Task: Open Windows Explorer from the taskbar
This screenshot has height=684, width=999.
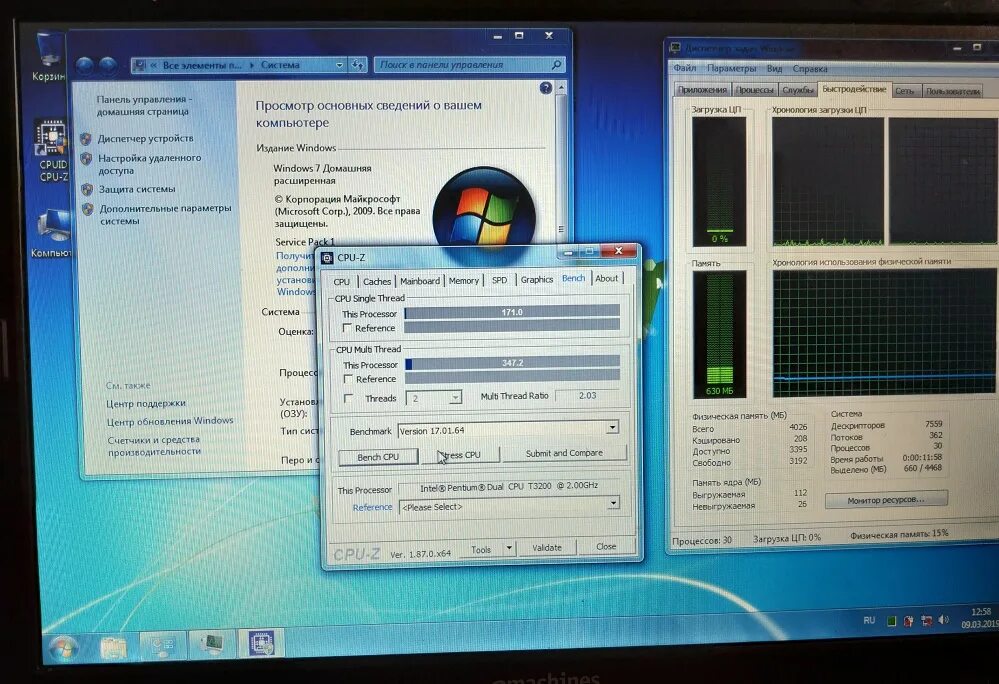Action: [x=113, y=646]
